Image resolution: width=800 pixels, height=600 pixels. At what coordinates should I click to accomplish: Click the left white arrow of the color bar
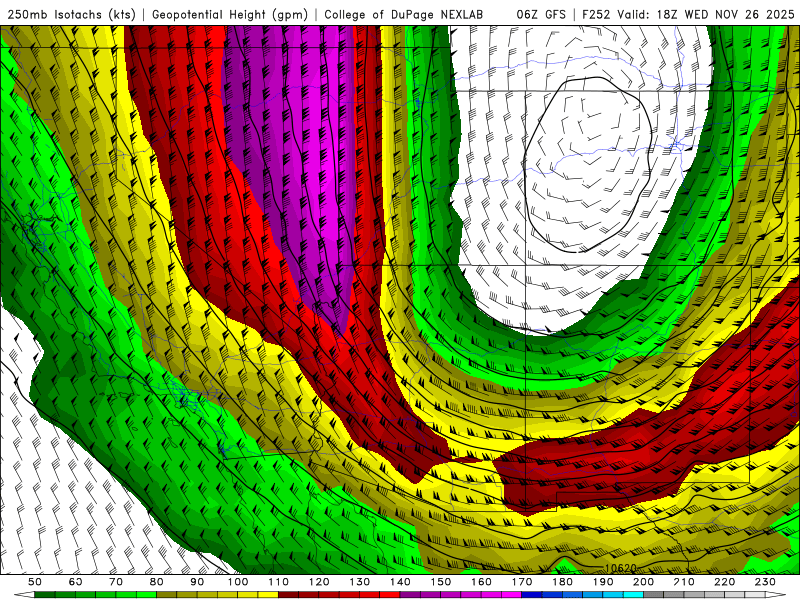tap(24, 595)
